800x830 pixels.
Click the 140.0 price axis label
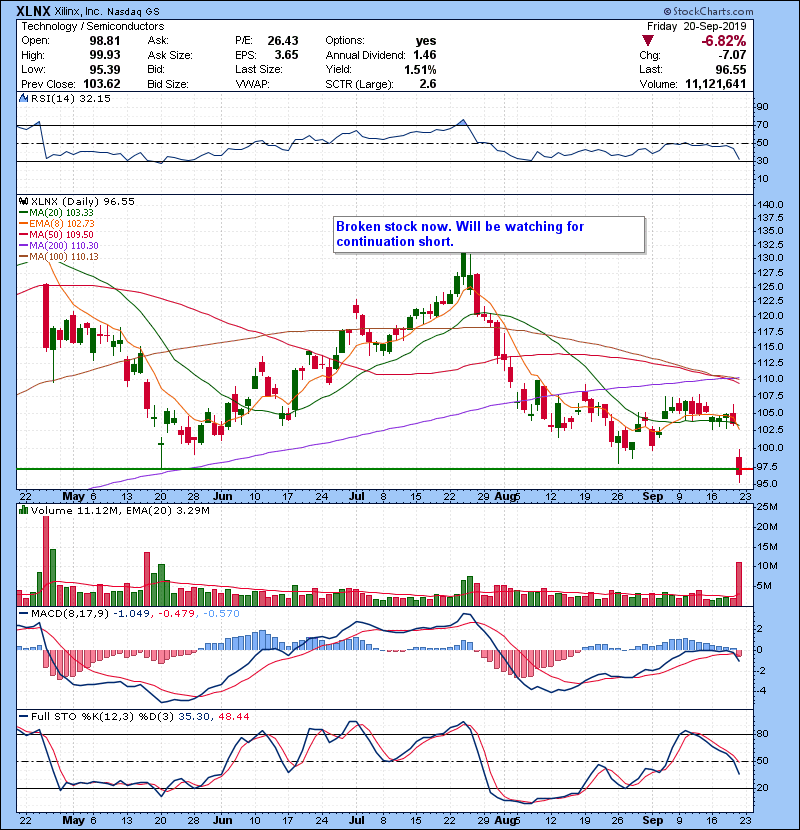tap(770, 204)
